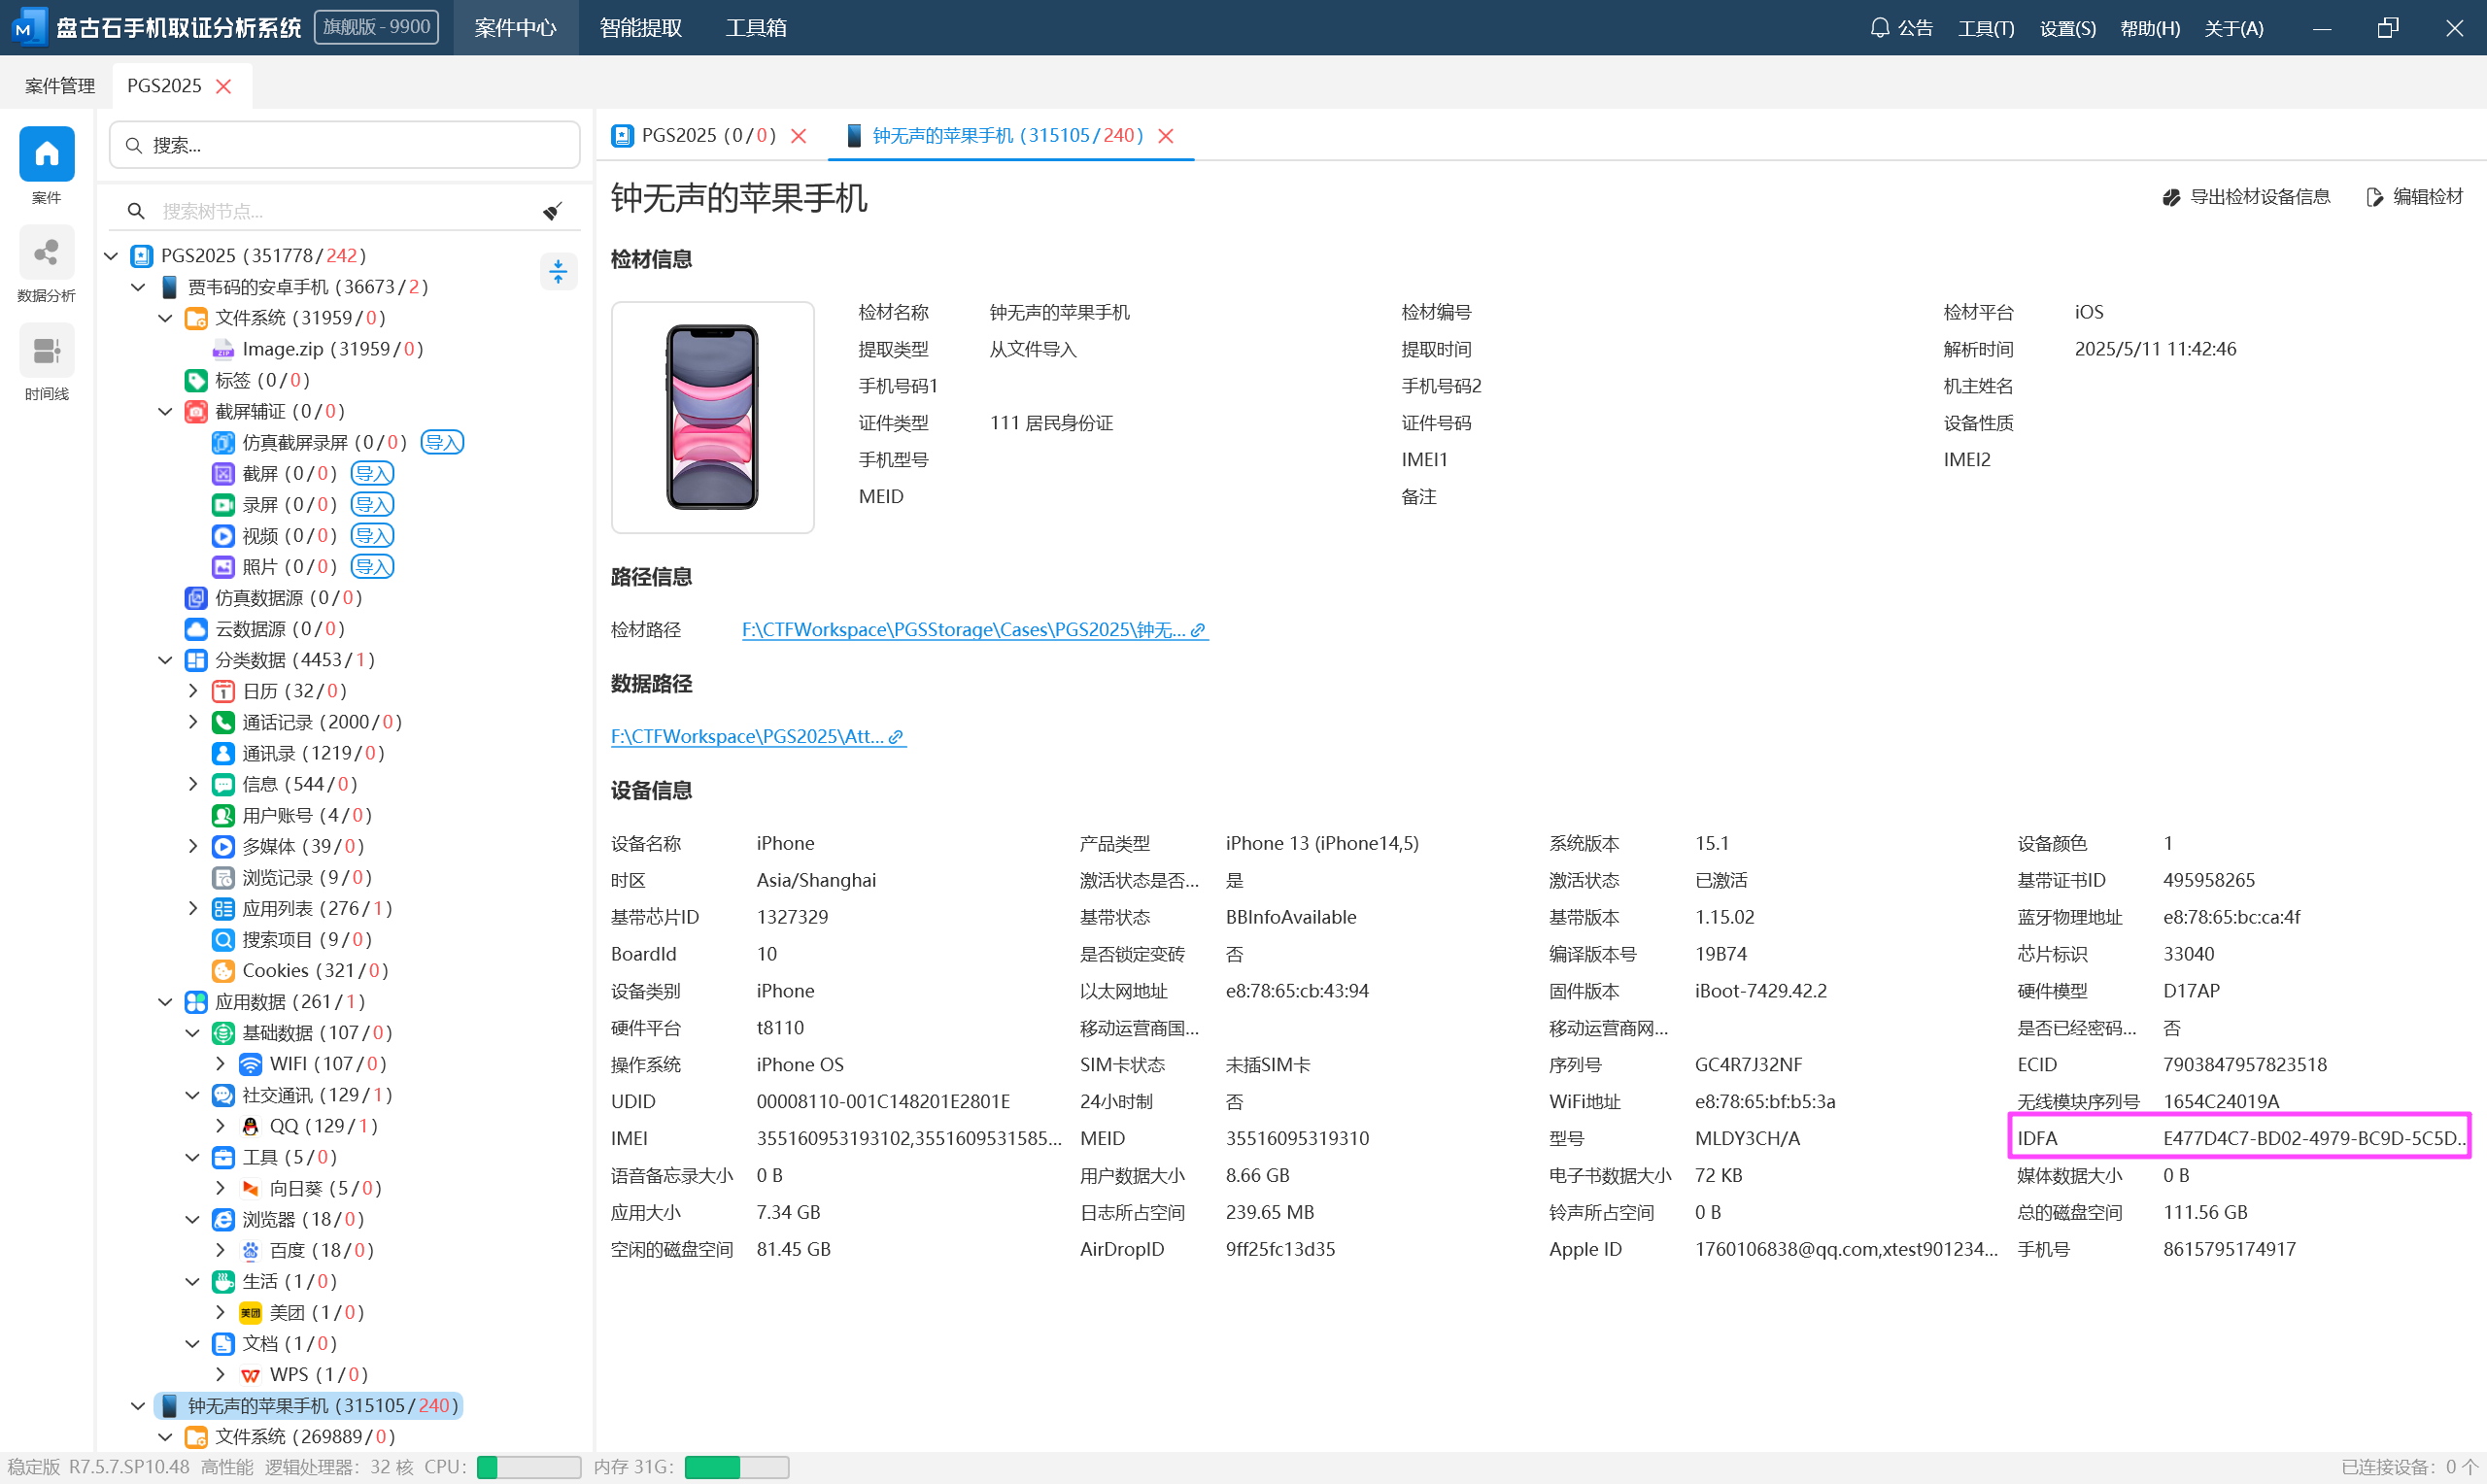
Task: Select the 仿真截屏录屏 node icon
Action: point(223,442)
